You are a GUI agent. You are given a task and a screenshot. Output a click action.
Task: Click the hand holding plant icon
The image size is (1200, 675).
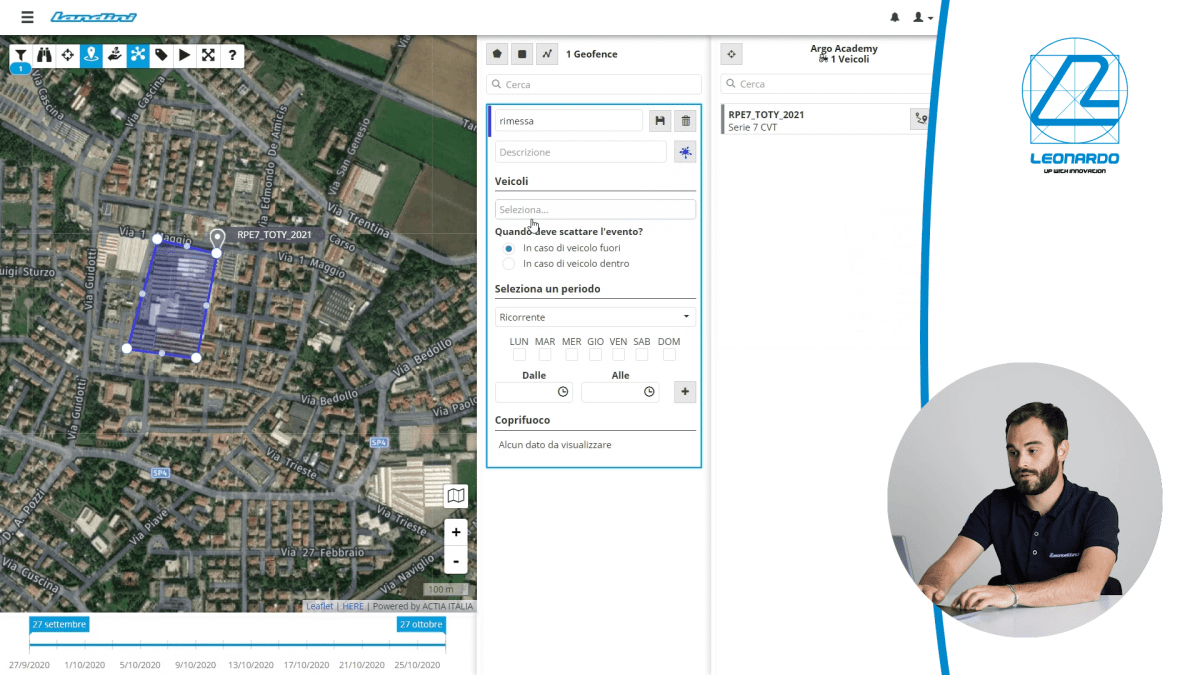pyautogui.click(x=114, y=55)
